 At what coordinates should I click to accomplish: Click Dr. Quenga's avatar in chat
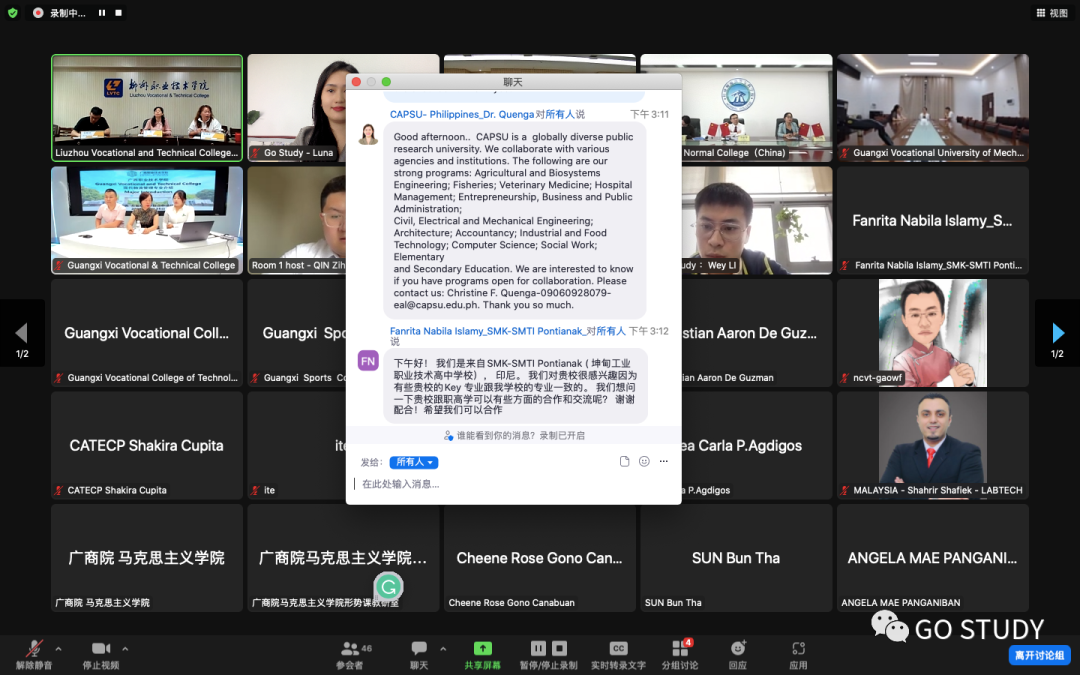(x=368, y=134)
